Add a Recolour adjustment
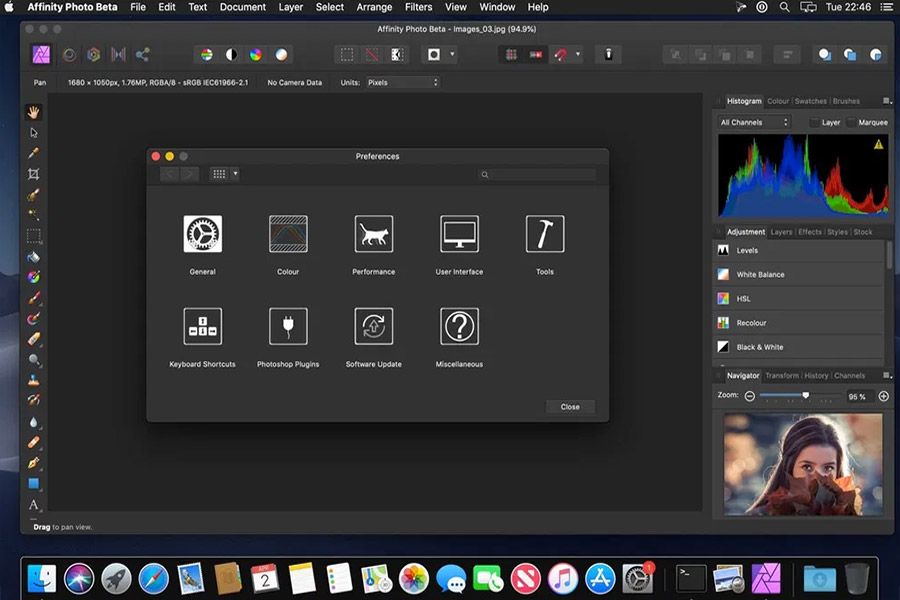Viewport: 900px width, 600px height. [x=799, y=323]
